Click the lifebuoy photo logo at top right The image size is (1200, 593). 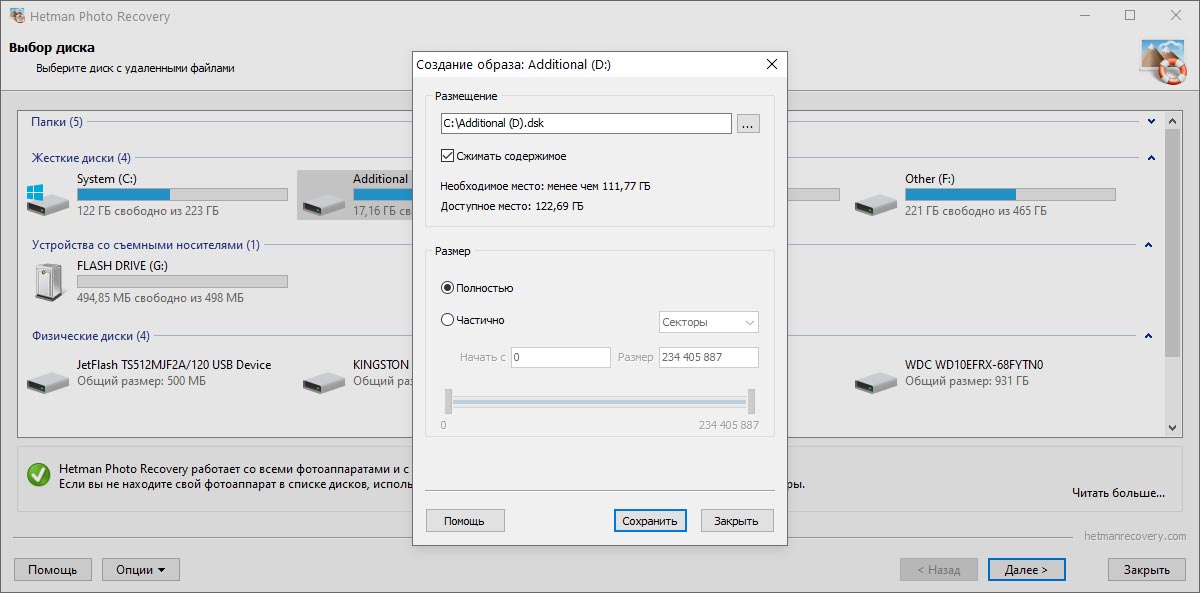(1163, 62)
